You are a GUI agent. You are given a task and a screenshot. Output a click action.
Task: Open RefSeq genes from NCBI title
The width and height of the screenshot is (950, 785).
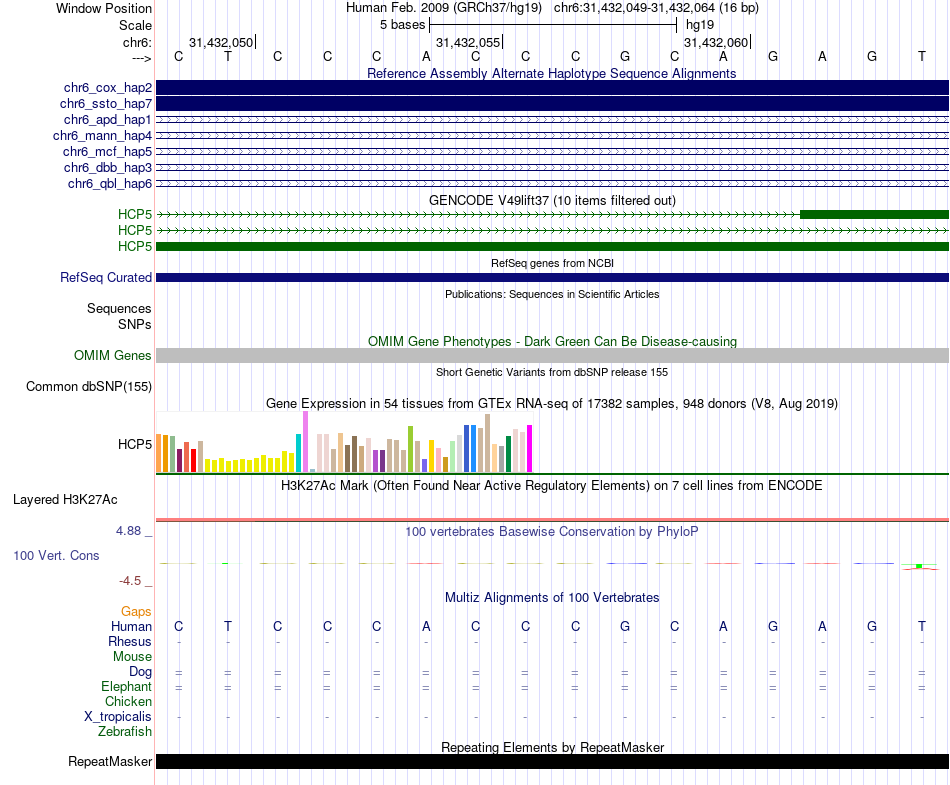coord(552,263)
